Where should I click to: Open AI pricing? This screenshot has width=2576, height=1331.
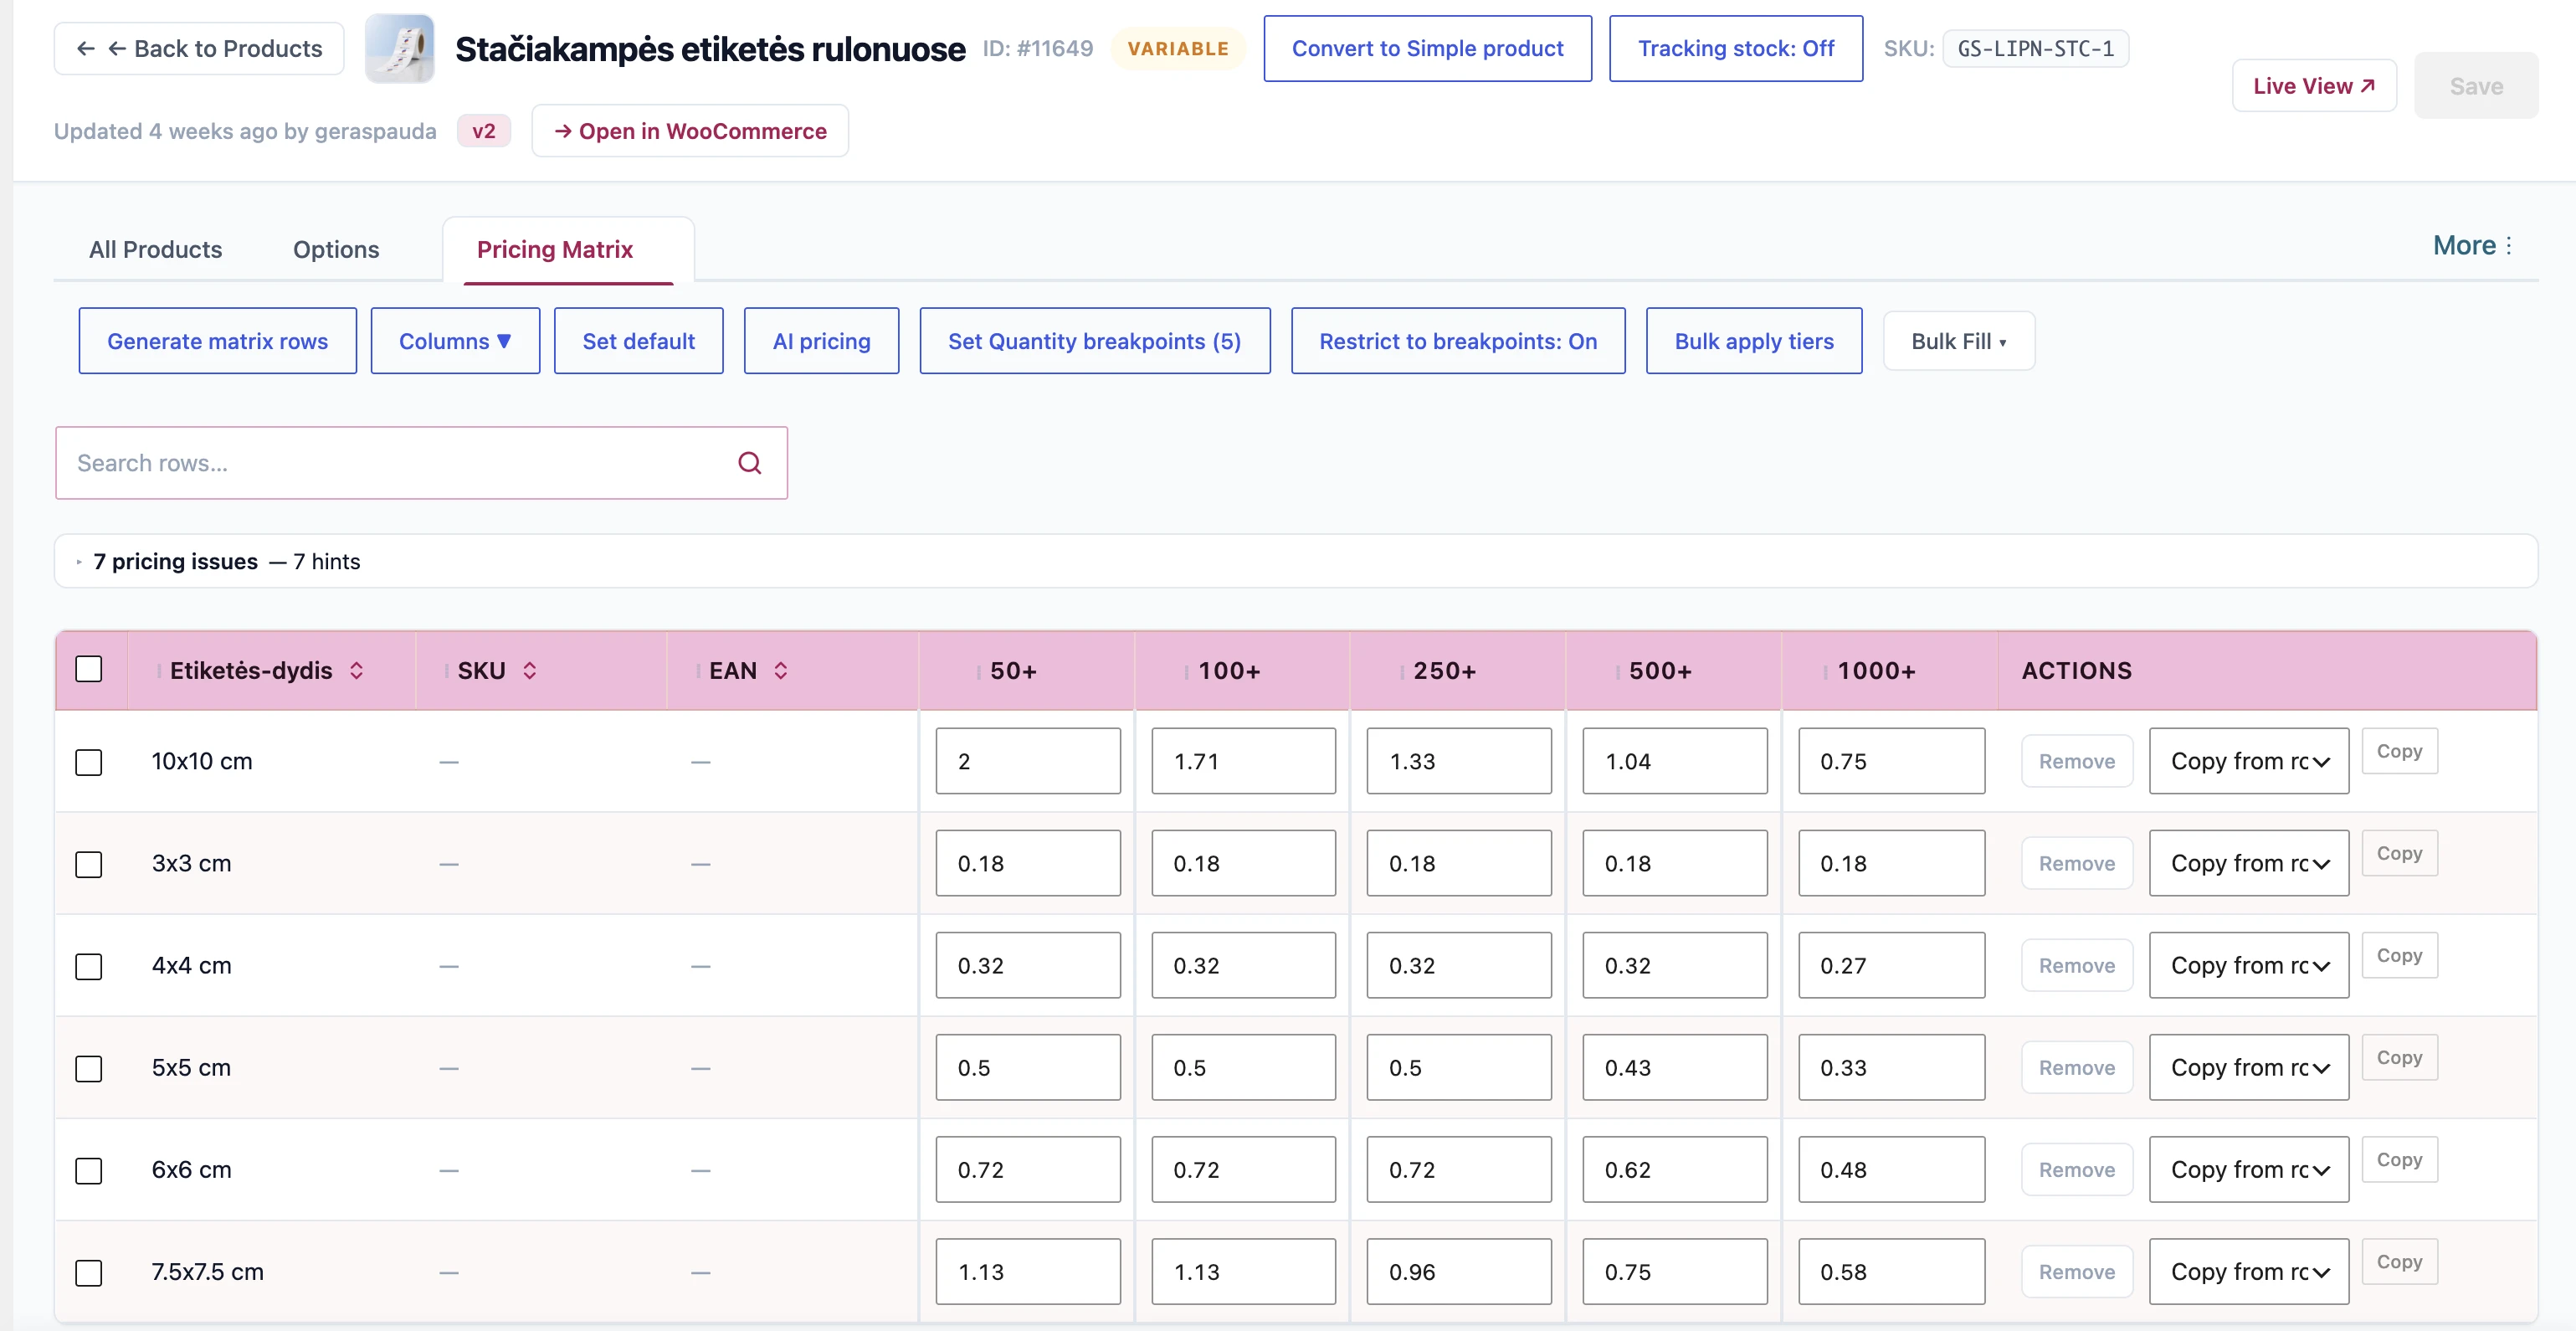pos(821,341)
